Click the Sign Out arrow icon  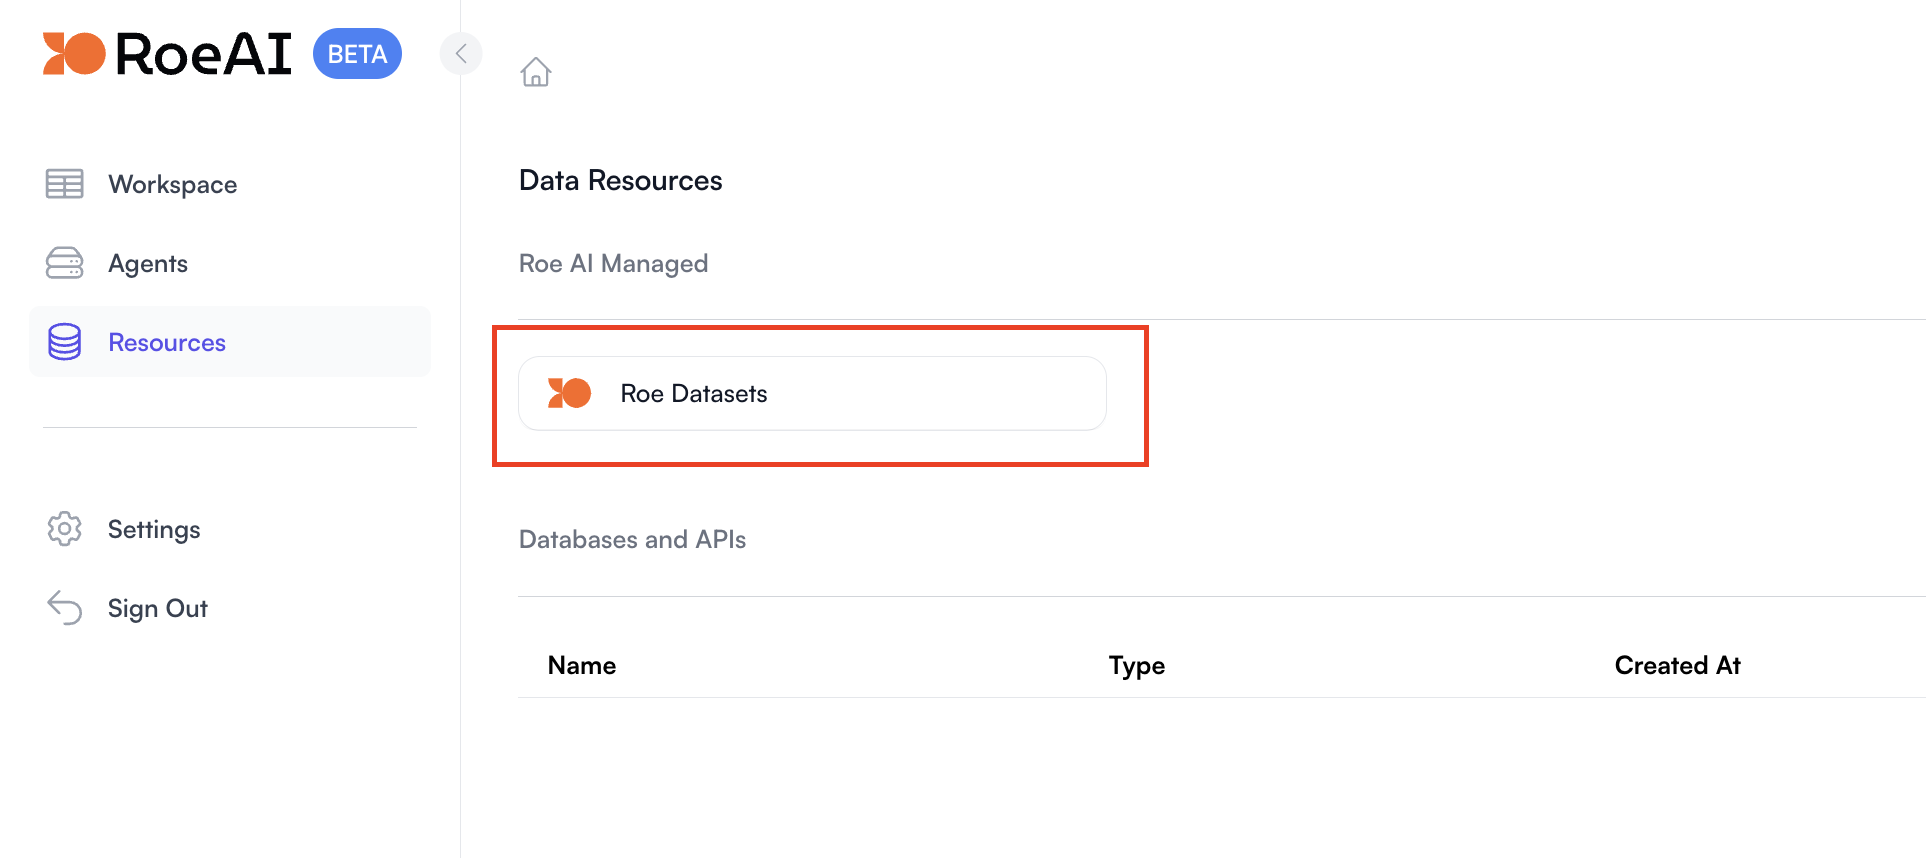65,608
